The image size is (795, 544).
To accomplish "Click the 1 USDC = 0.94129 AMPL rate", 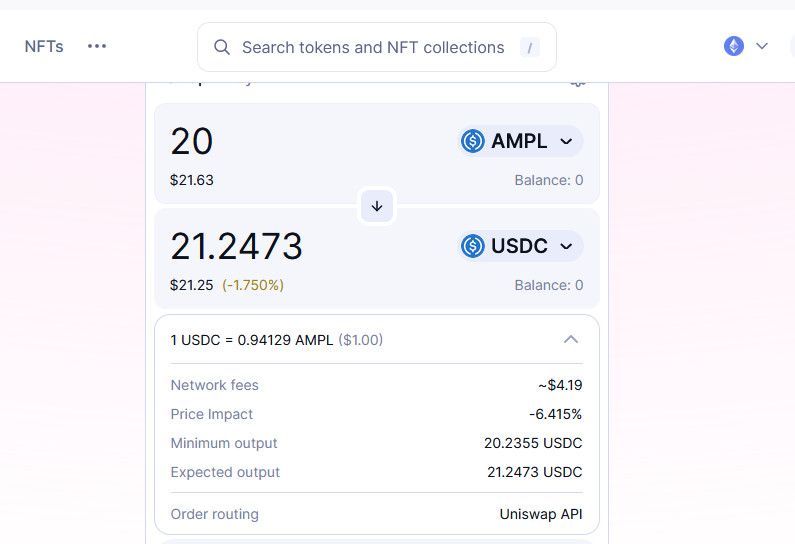I will click(253, 340).
